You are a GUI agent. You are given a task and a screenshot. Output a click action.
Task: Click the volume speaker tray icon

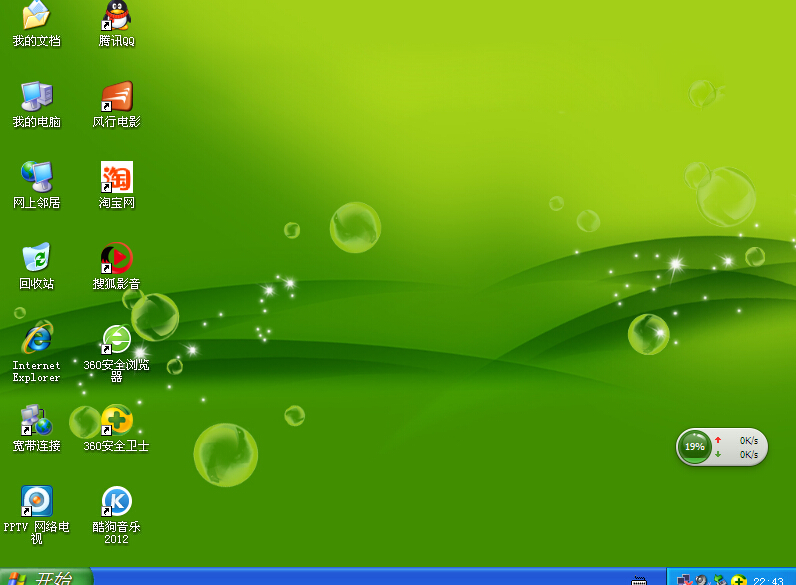coord(702,580)
